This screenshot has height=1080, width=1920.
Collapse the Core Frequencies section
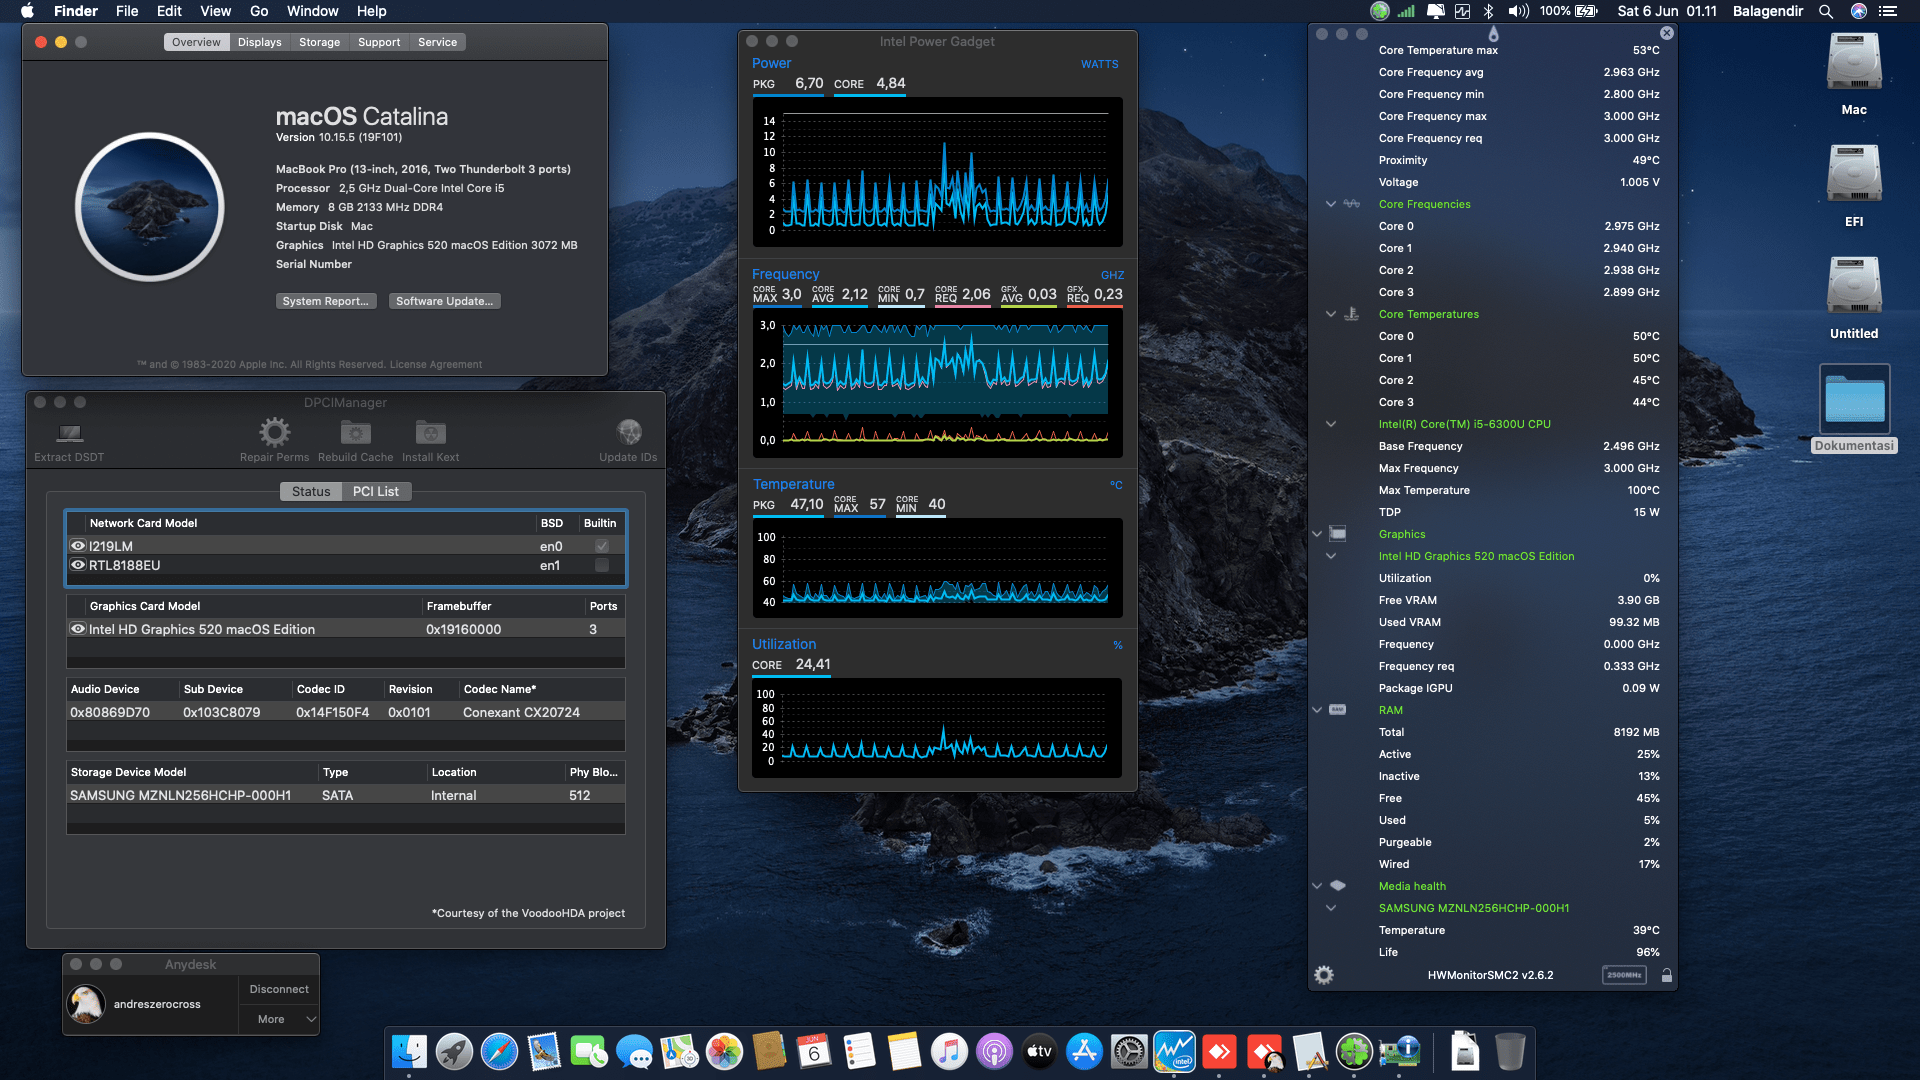click(1331, 203)
